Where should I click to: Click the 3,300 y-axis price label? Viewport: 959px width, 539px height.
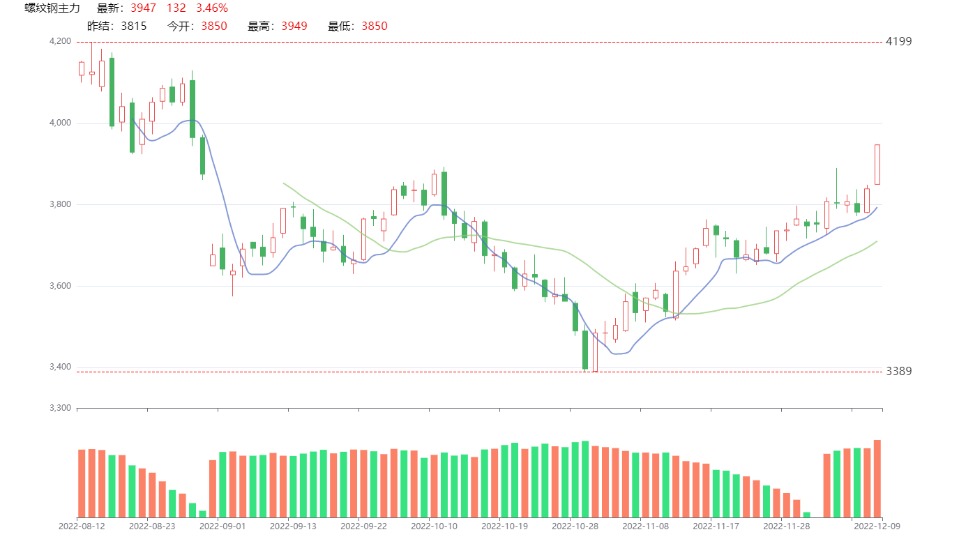click(59, 408)
